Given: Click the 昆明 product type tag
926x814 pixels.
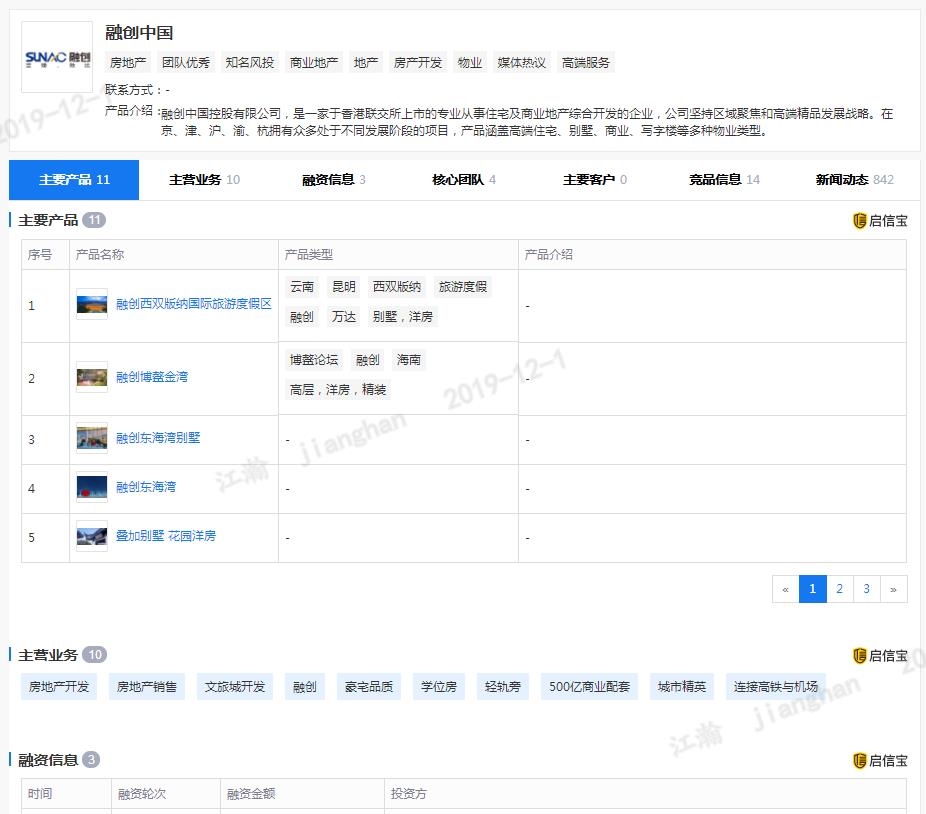Looking at the screenshot, I should [344, 286].
